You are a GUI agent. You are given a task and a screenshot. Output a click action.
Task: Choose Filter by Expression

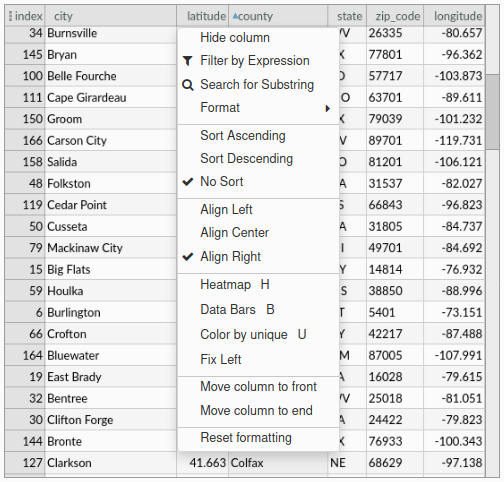(x=258, y=61)
